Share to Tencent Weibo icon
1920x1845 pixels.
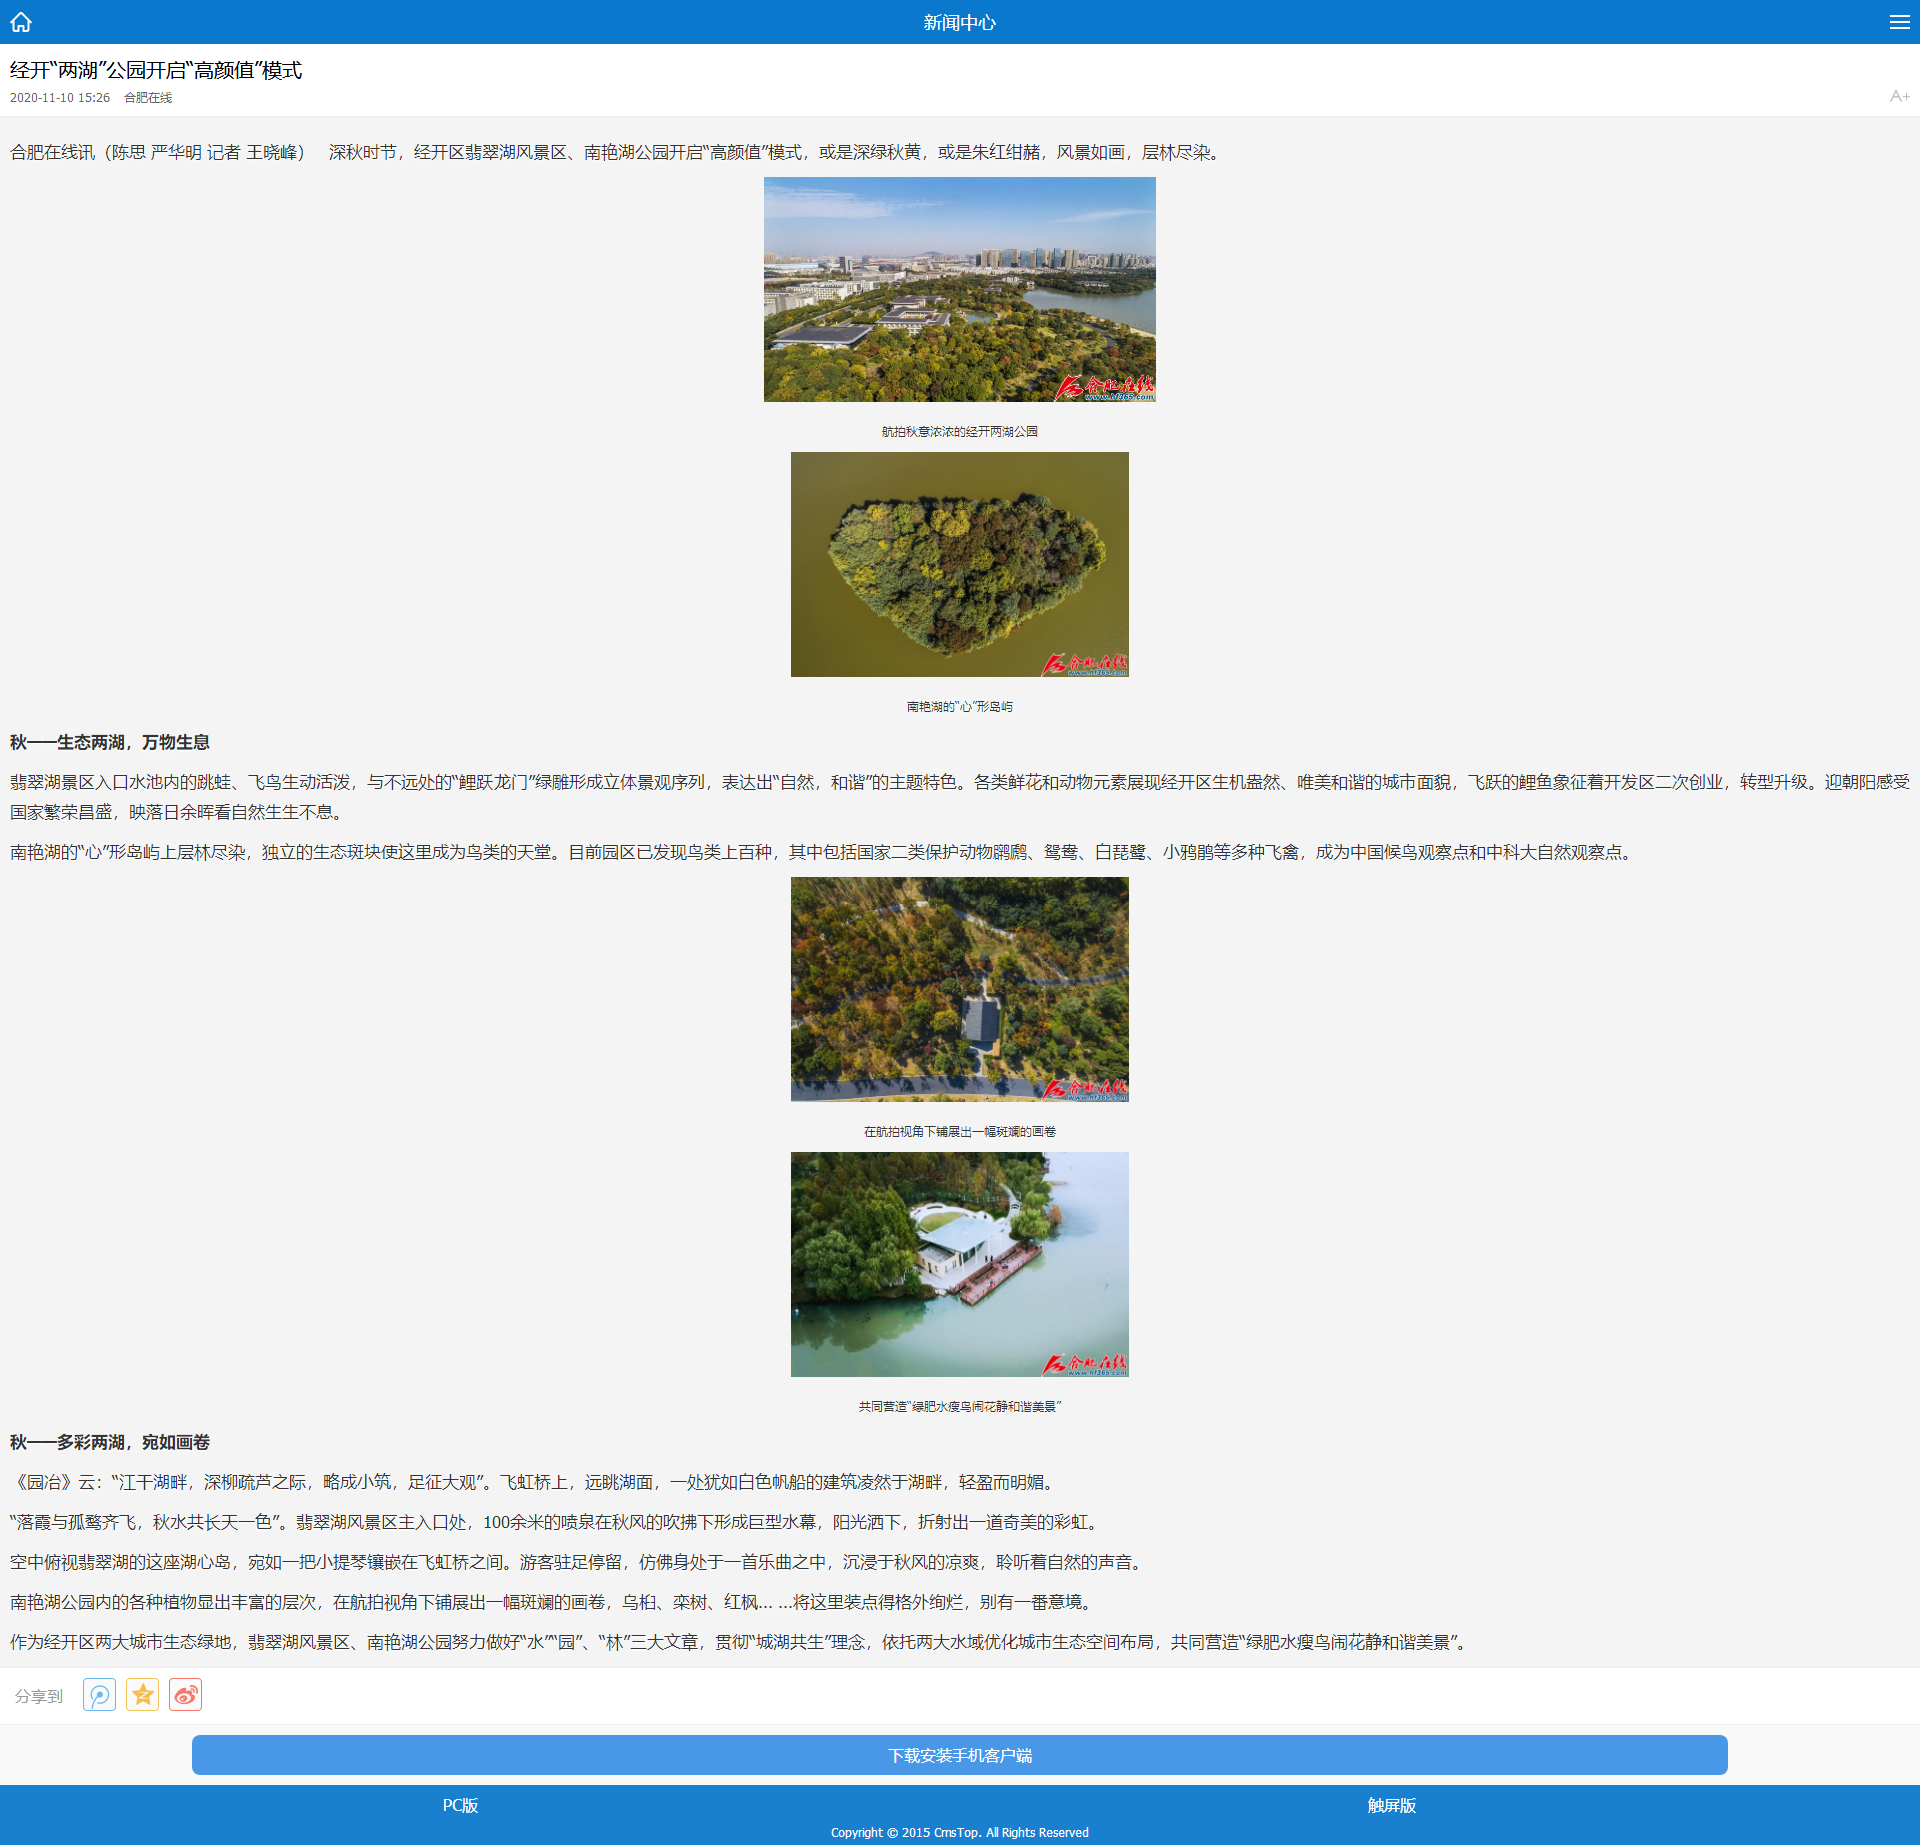pos(99,1695)
